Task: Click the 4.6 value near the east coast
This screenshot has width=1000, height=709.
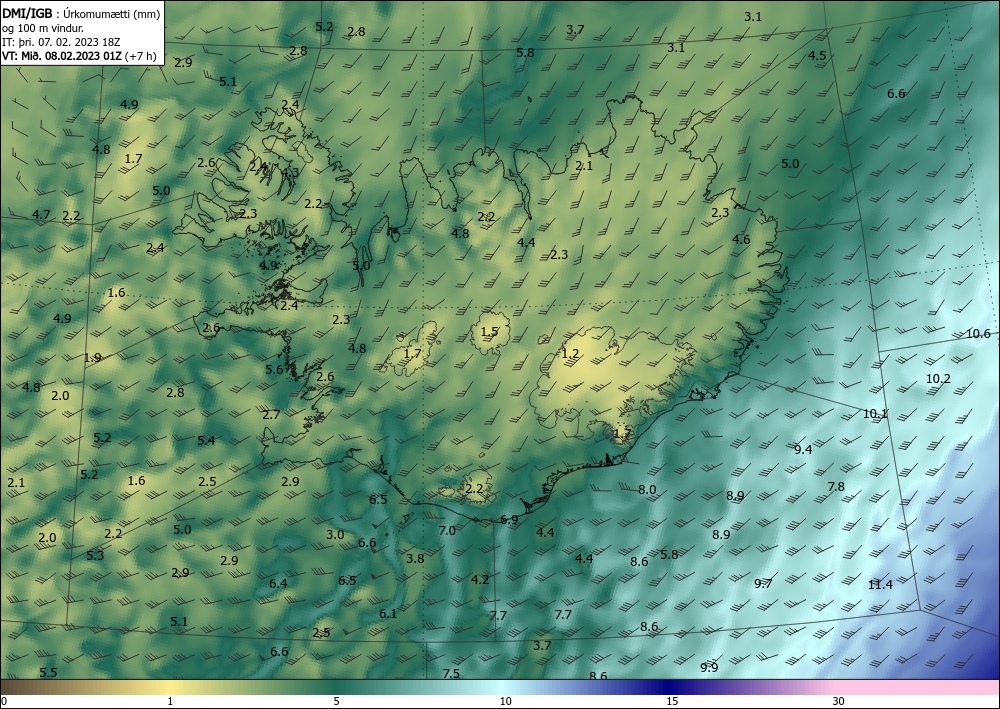Action: tap(741, 240)
